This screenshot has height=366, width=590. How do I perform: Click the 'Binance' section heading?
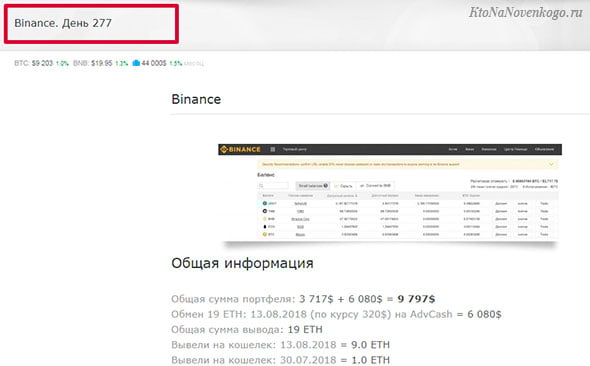(x=196, y=99)
